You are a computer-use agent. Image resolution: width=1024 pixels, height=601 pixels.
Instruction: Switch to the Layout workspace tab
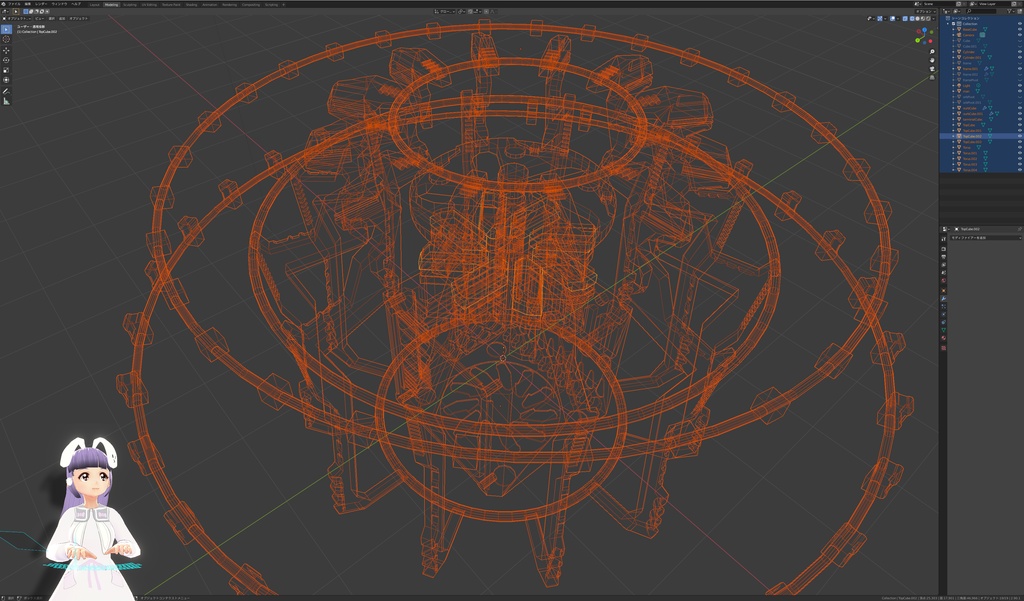pos(95,4)
